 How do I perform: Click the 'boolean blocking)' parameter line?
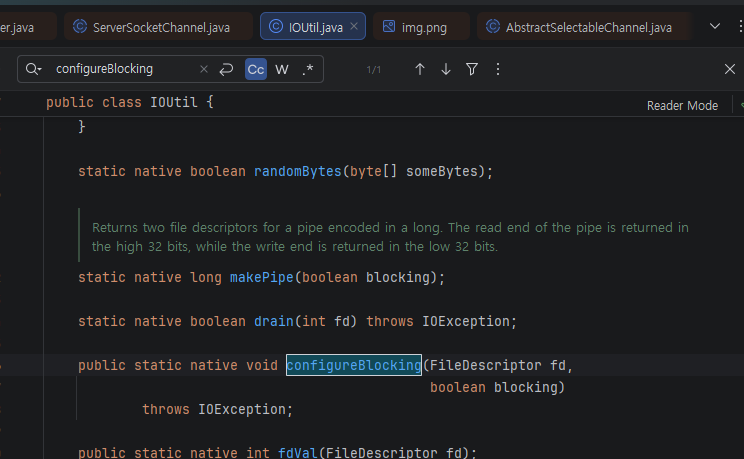click(497, 387)
